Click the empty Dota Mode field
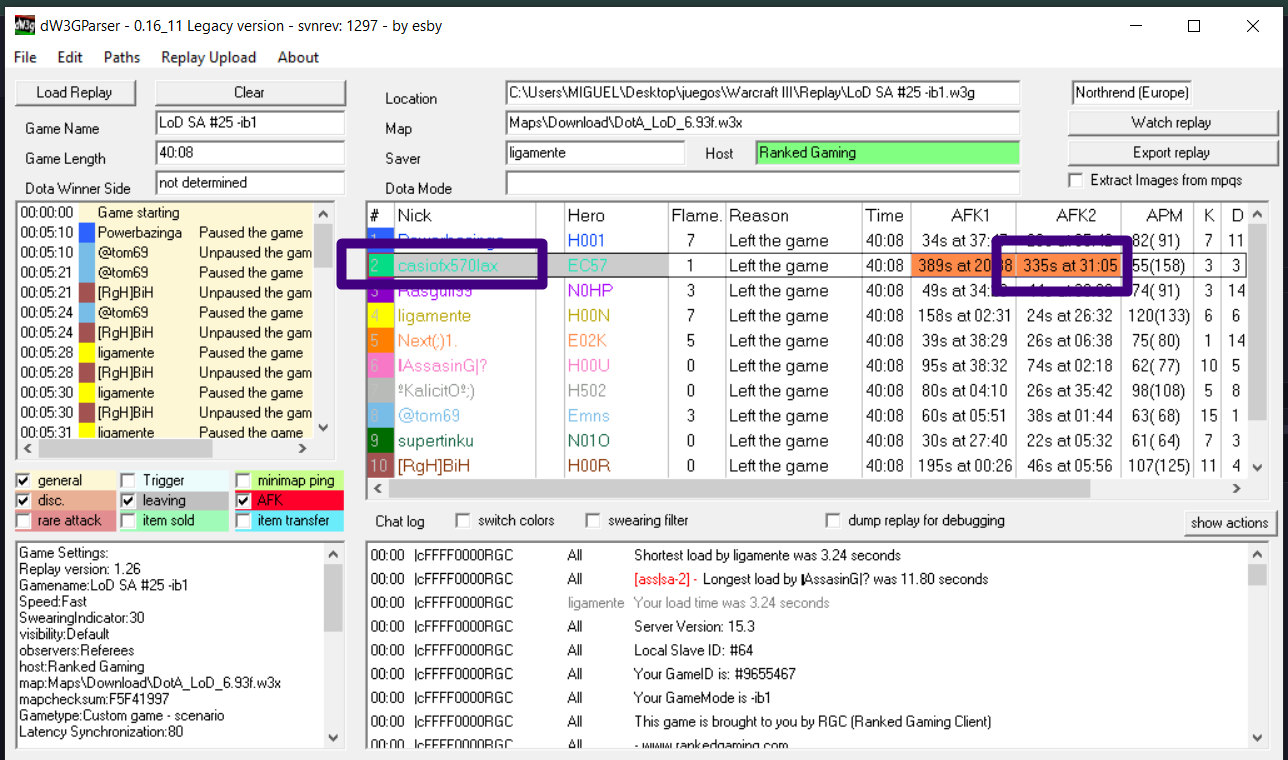The image size is (1288, 760). point(763,183)
